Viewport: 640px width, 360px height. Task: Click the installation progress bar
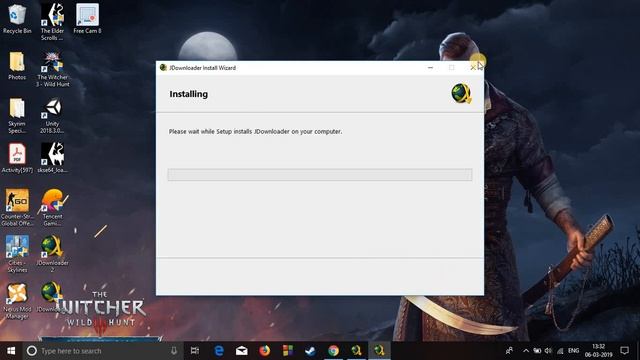click(x=320, y=175)
